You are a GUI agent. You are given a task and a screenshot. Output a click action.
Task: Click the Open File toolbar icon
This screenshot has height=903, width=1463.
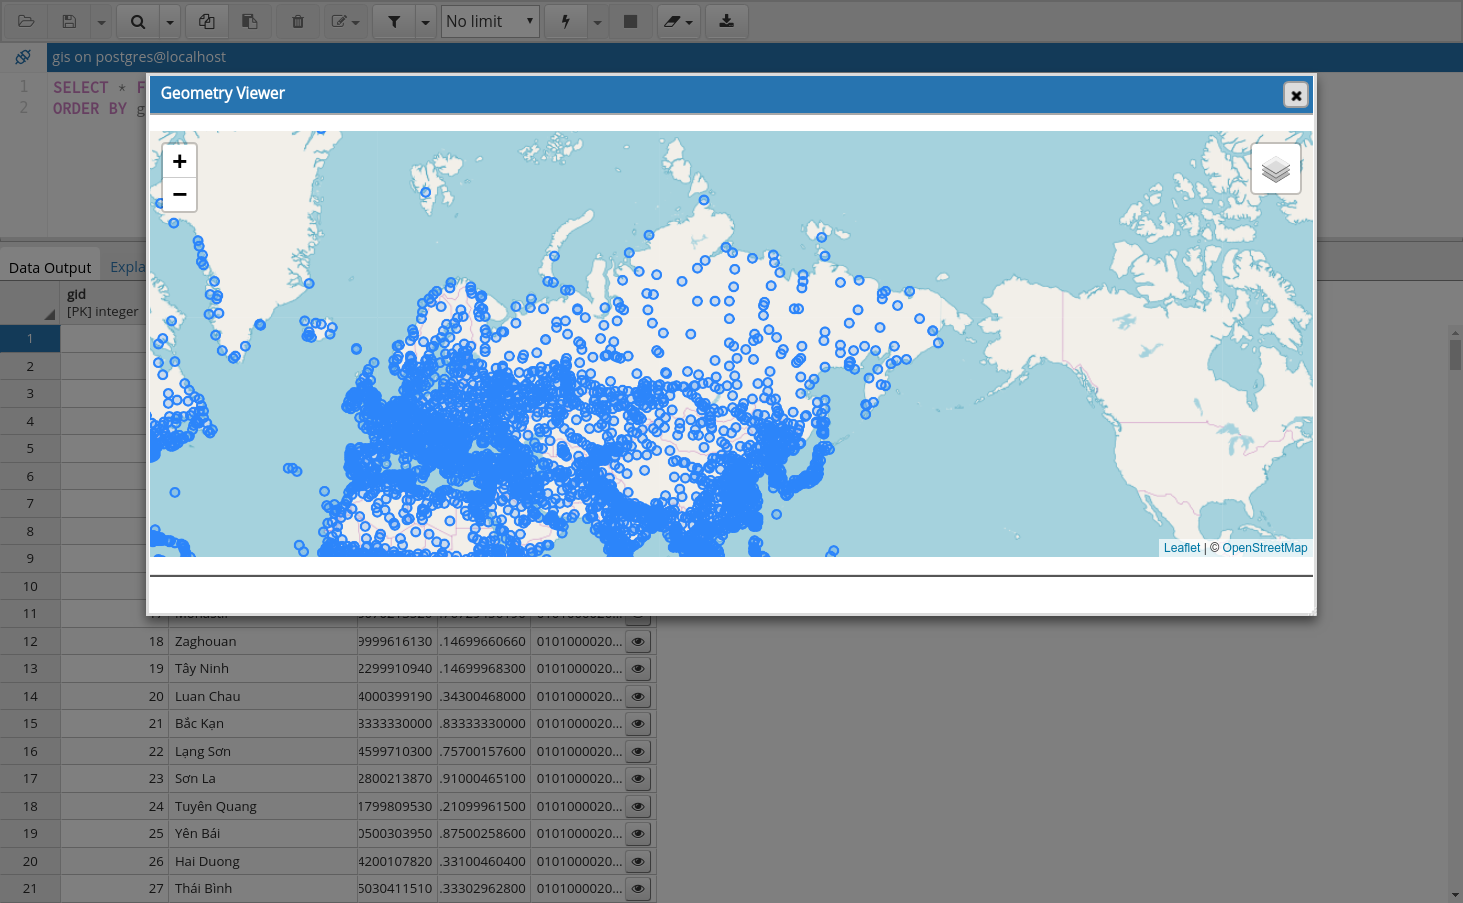26,21
